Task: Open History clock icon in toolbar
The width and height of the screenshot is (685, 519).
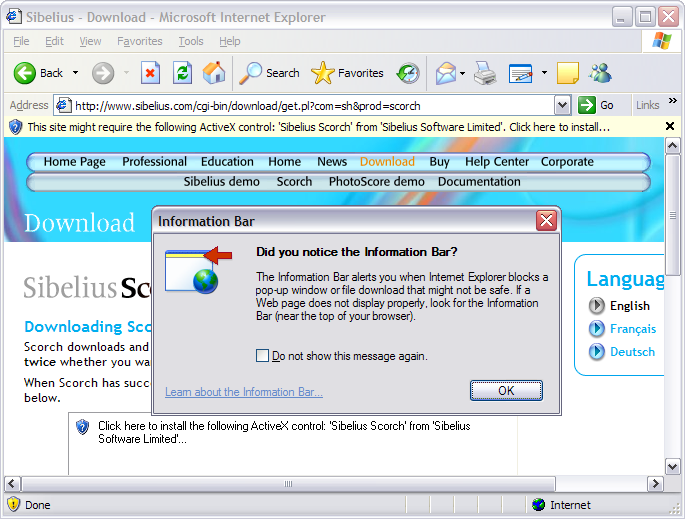Action: 408,73
